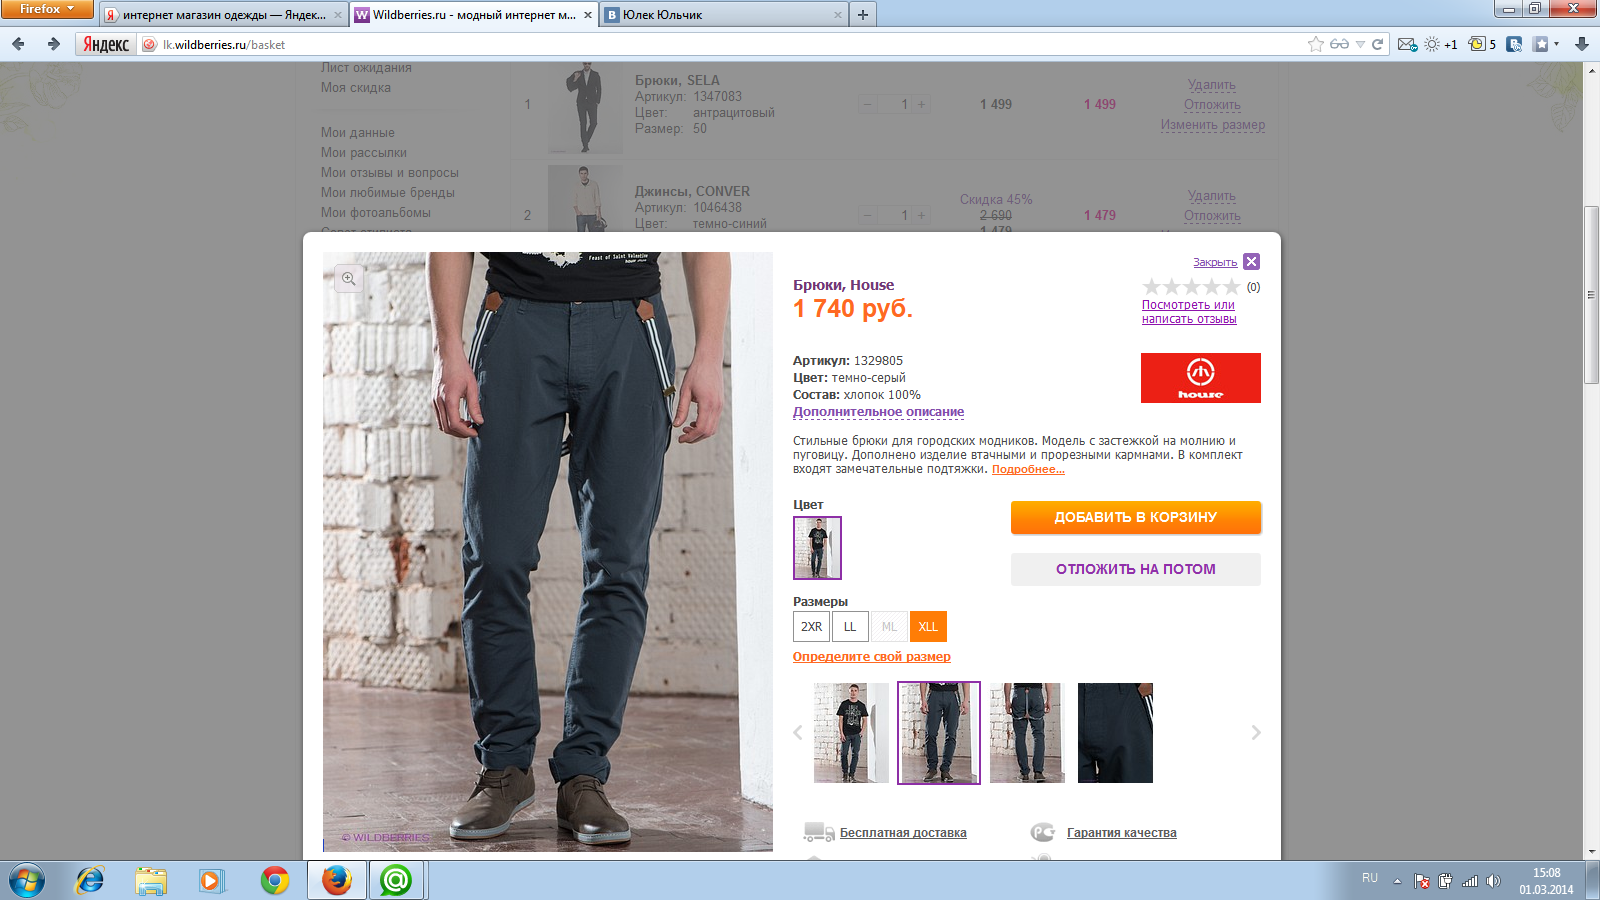Launch Internet Explorer from taskbar
The width and height of the screenshot is (1600, 900).
(90, 881)
